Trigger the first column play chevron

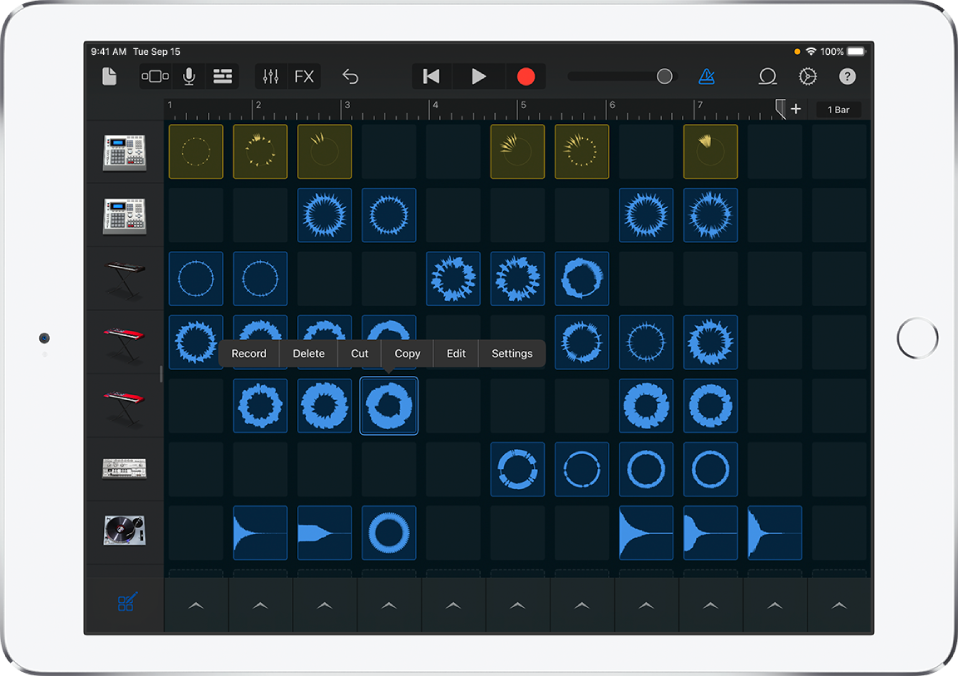tap(196, 604)
